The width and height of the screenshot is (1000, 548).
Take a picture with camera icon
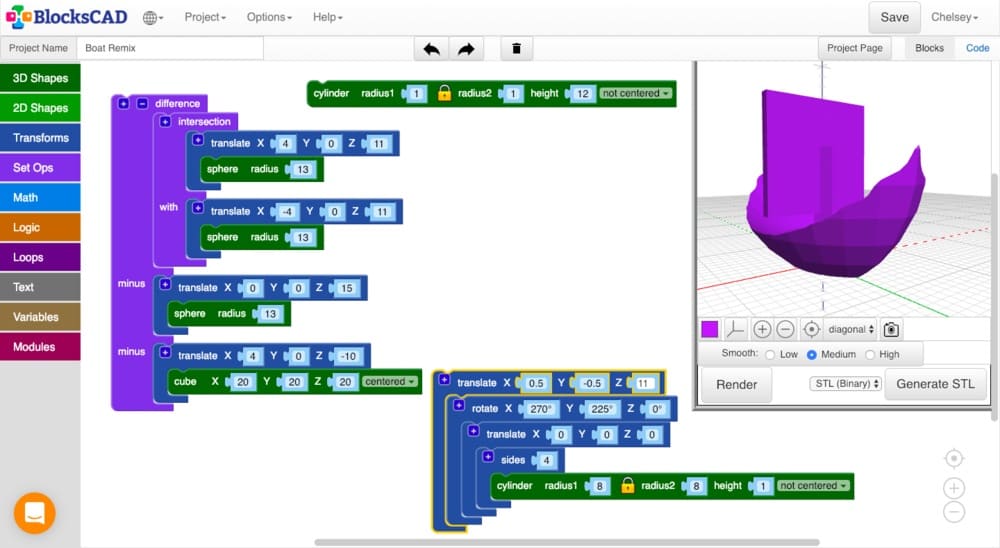[891, 329]
